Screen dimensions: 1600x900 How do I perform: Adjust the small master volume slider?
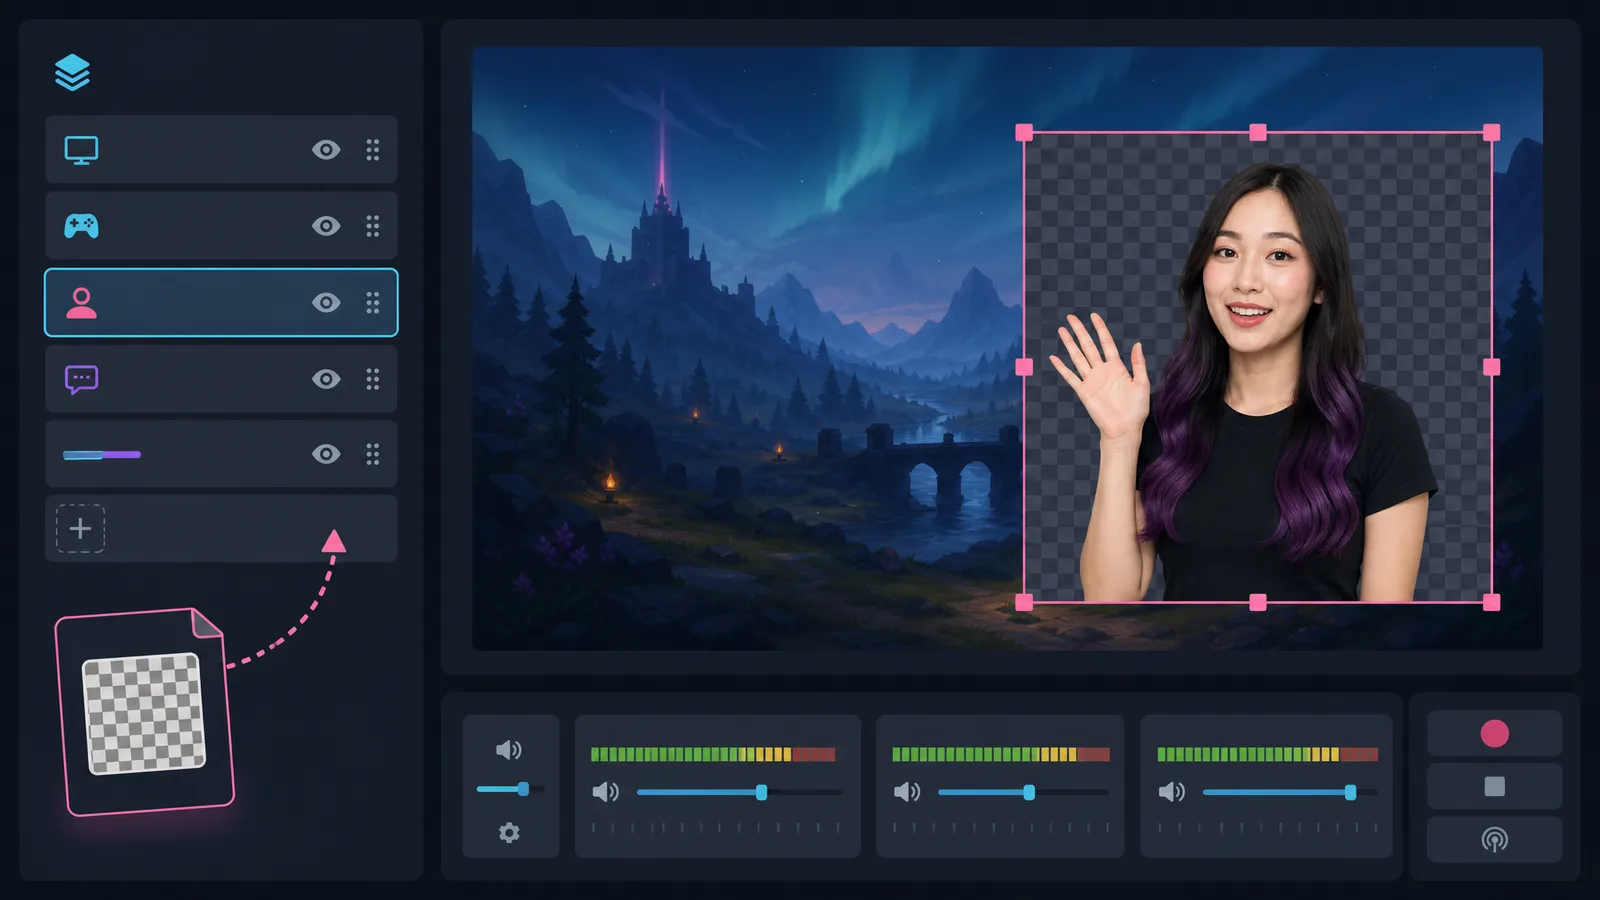tap(510, 789)
